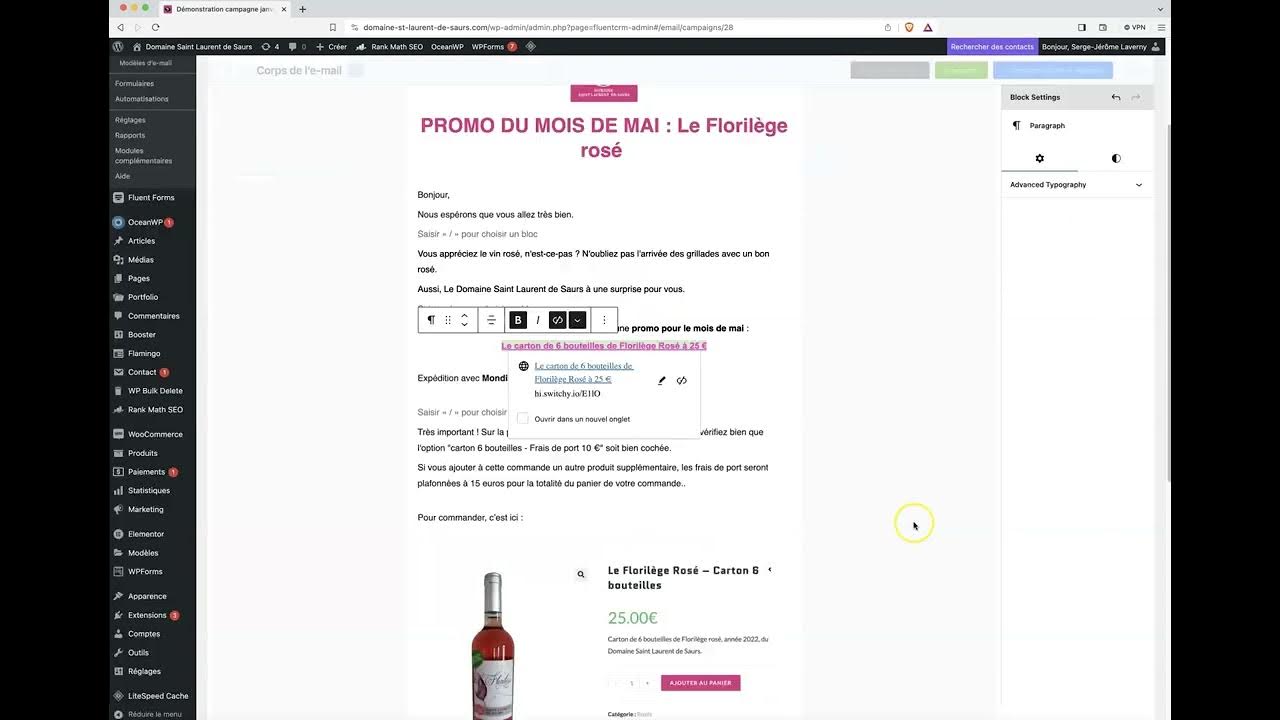Expand Advanced Typography panel

click(1076, 185)
